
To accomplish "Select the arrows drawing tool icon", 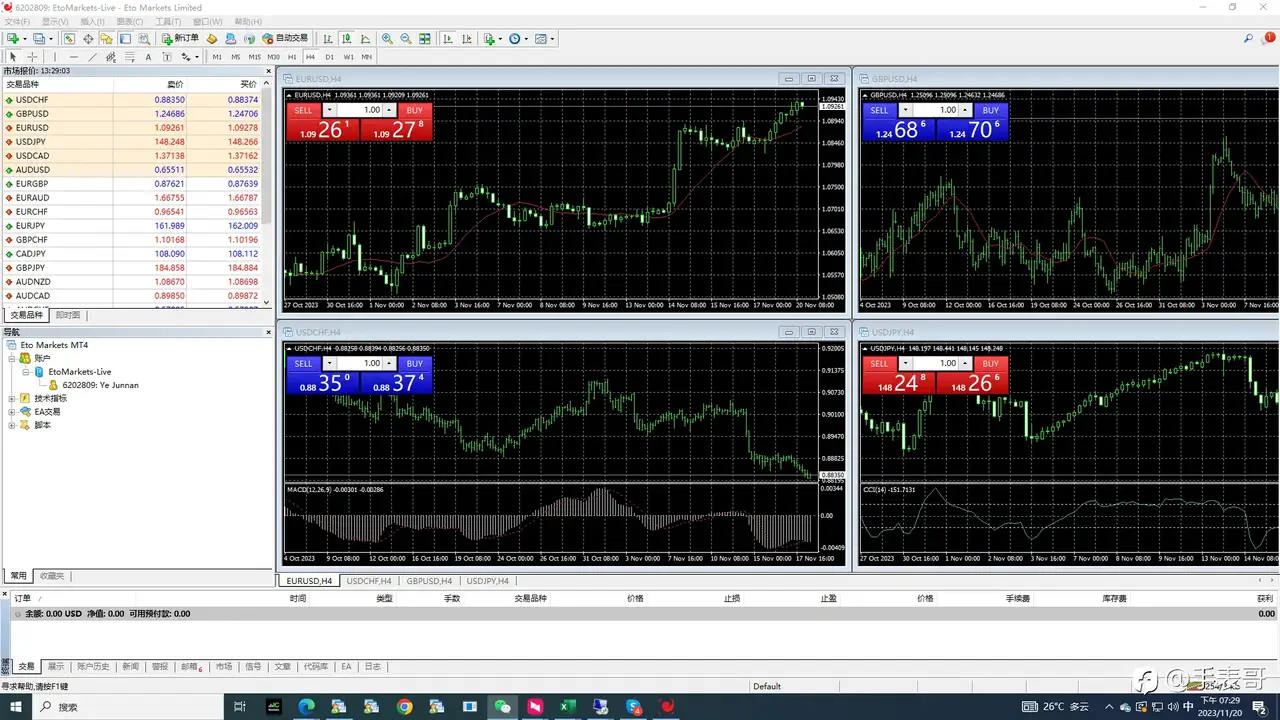I will coord(185,57).
